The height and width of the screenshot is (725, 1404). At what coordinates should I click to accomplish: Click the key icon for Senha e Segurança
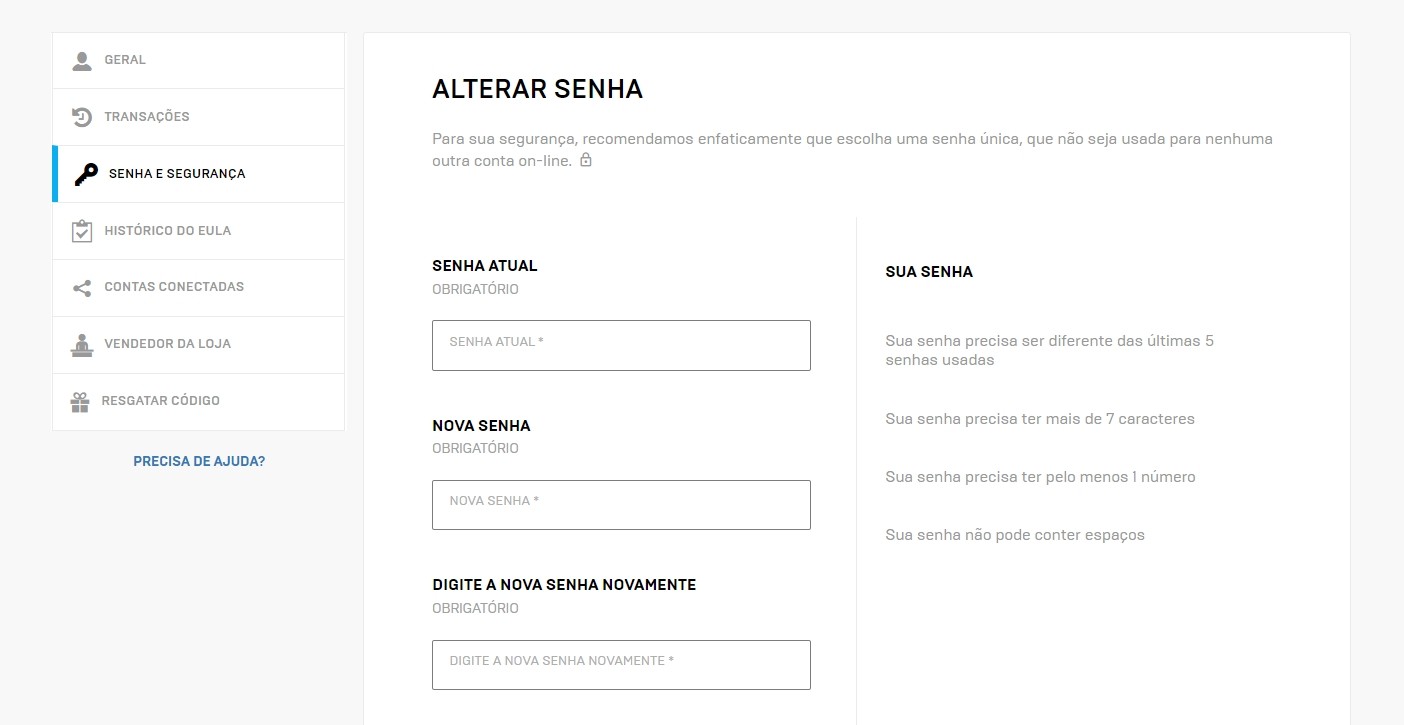86,174
